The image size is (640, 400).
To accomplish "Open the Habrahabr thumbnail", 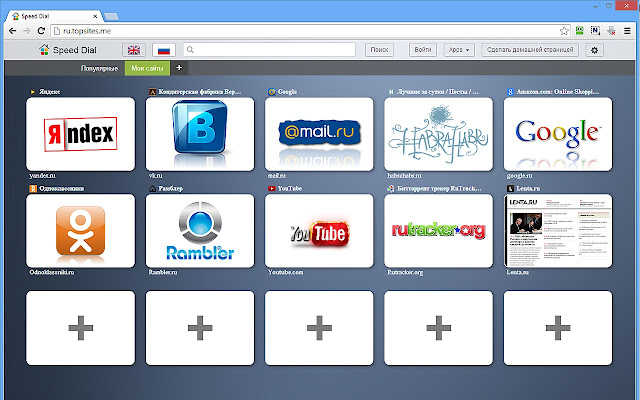I will click(x=438, y=134).
